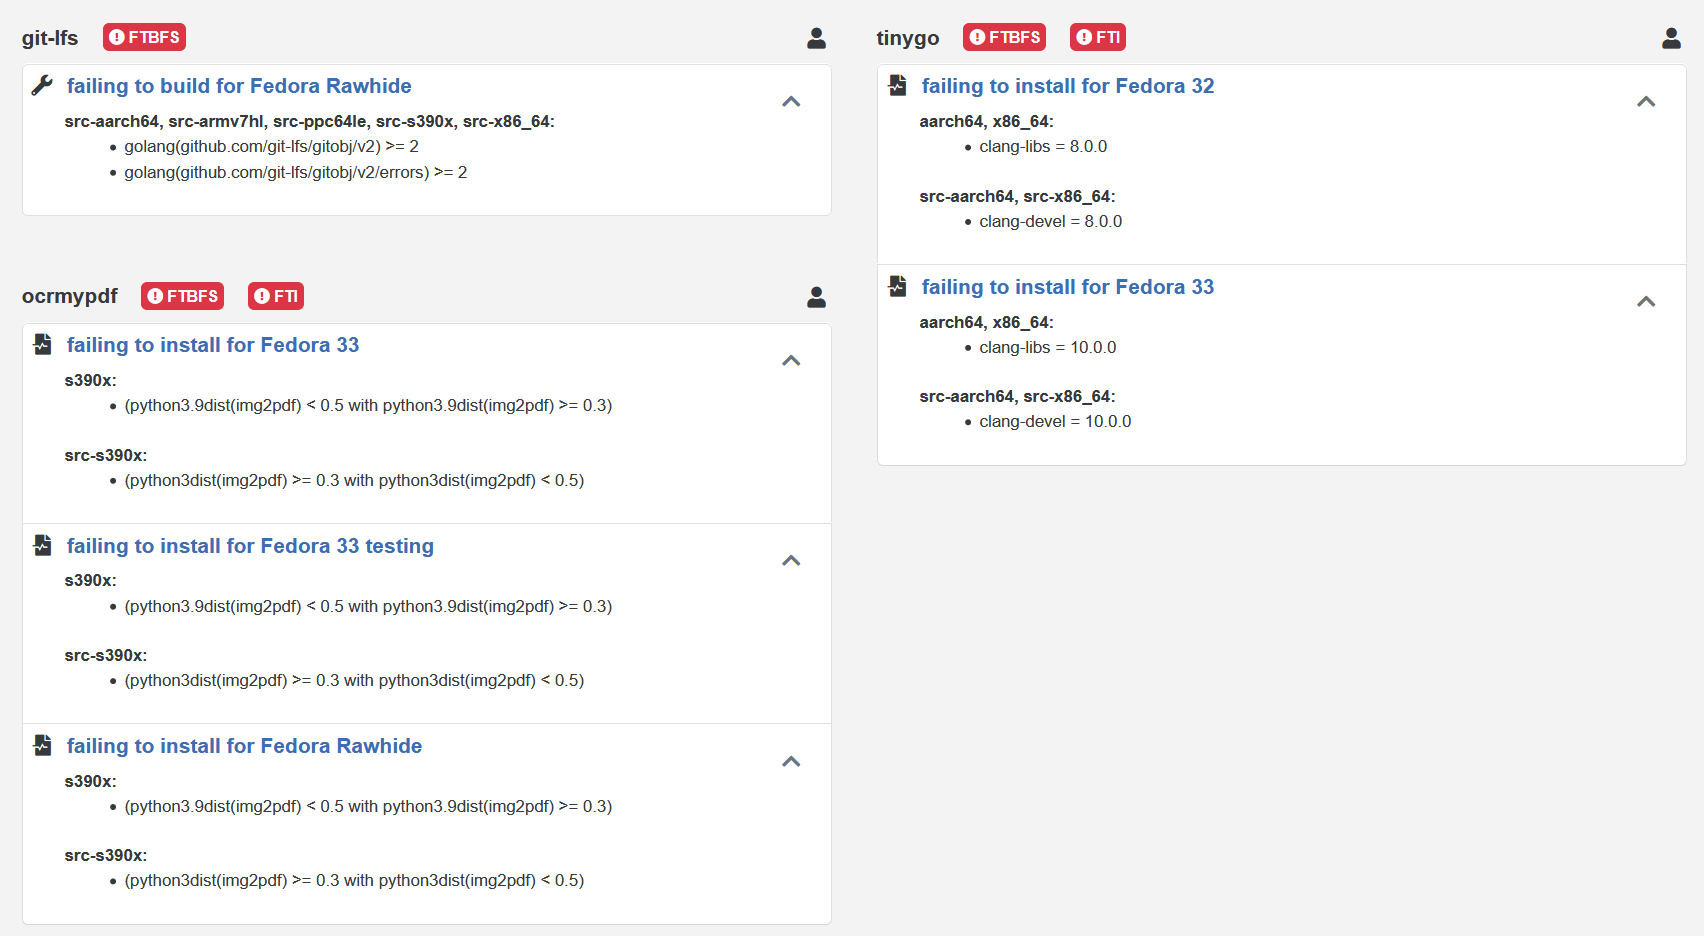
Task: Click the file icon beside tinygo Fedora 32 failure
Action: point(897,86)
